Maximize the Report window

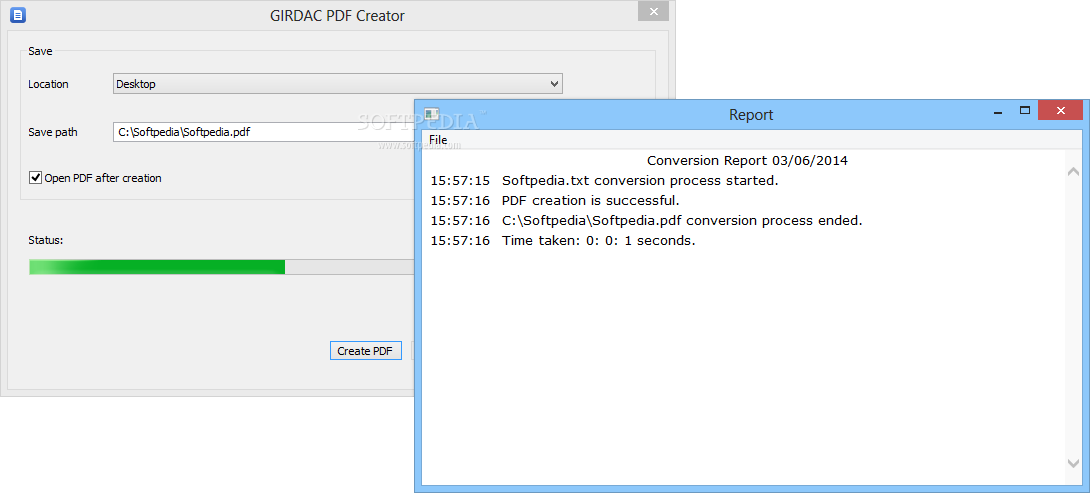tap(1024, 111)
